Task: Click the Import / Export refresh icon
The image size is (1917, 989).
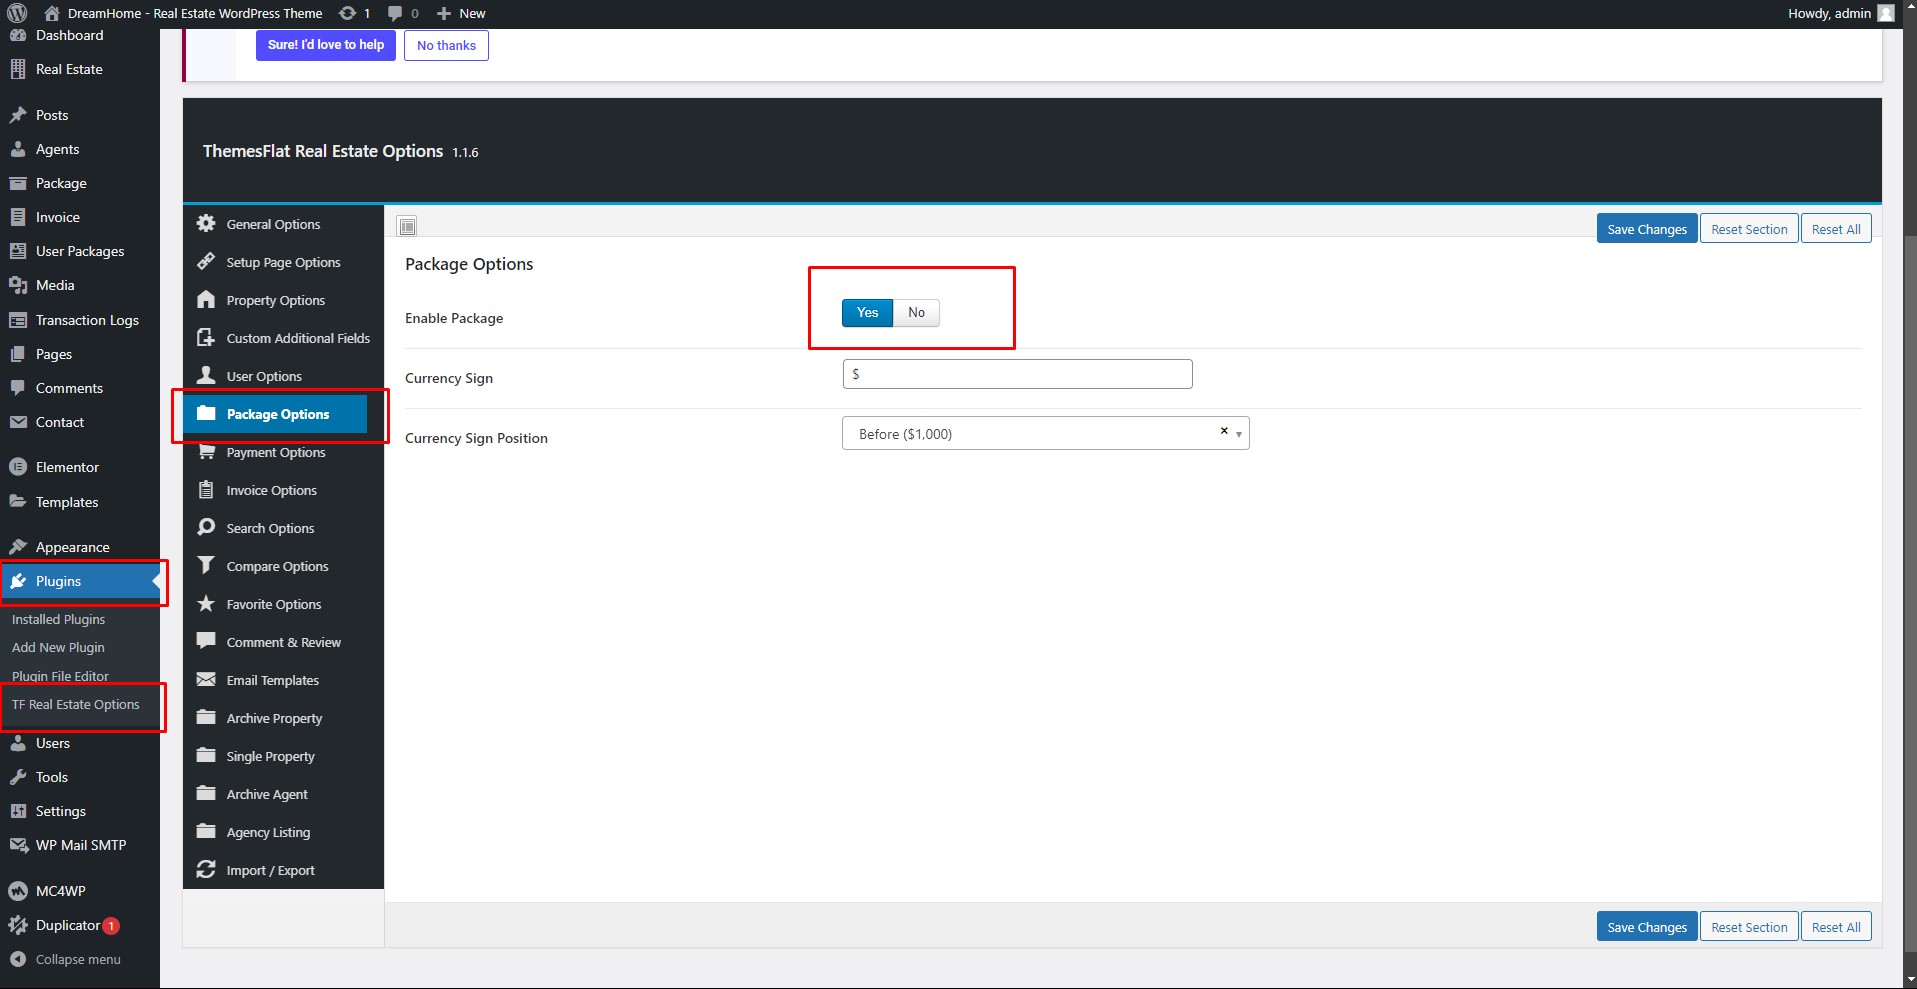Action: click(206, 869)
